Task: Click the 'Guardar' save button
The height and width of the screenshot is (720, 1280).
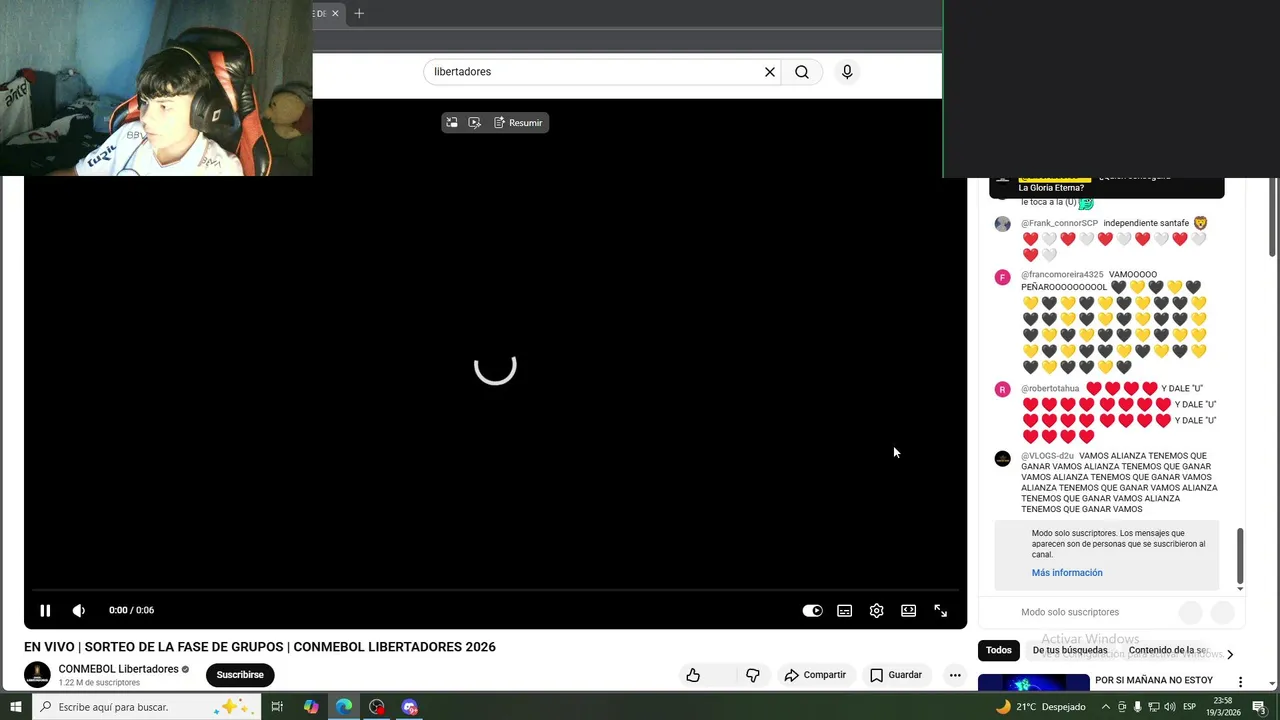Action: pos(896,675)
